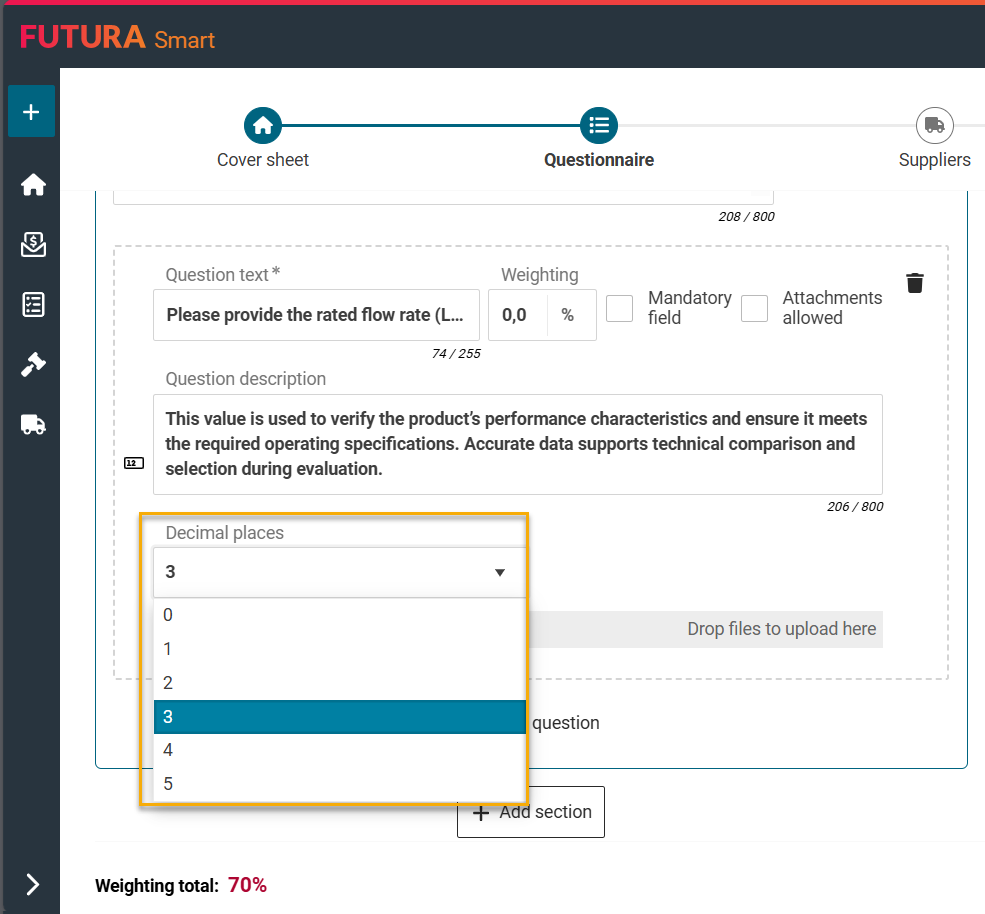Click the Add section button

coord(531,812)
